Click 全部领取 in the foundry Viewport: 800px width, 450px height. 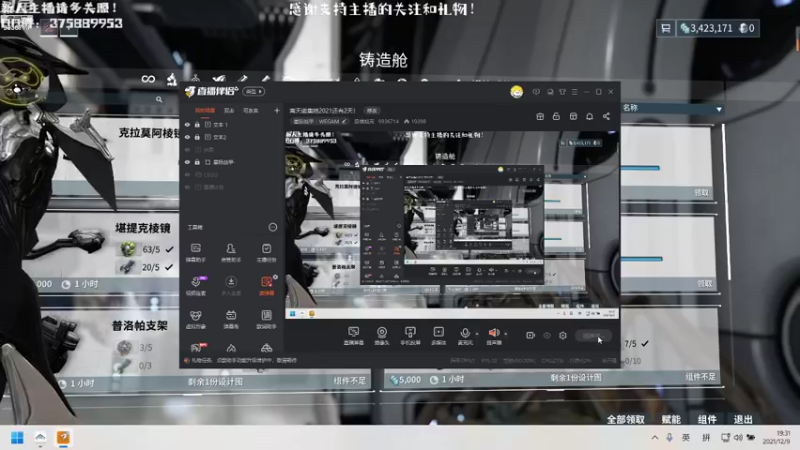626,419
